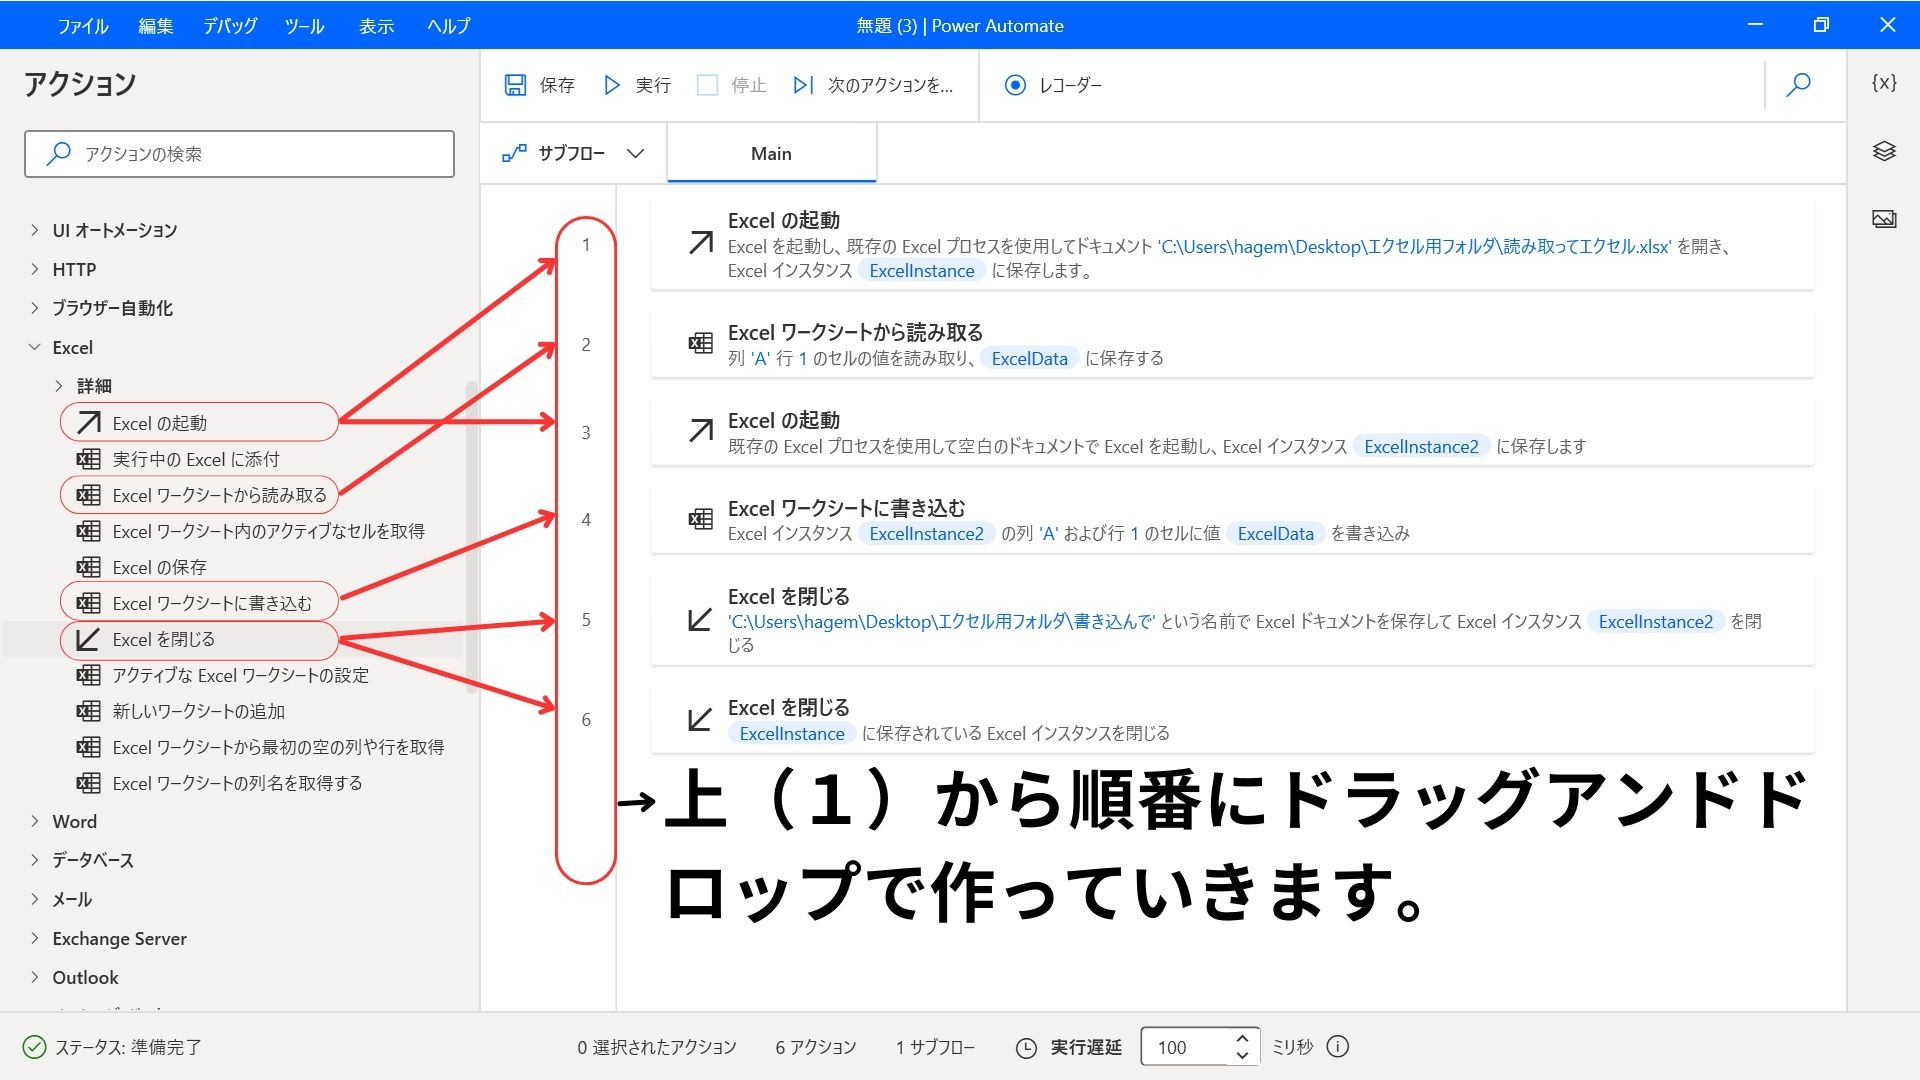1920x1080 pixels.
Task: Click the 実行遅延 info icon
Action: 1338,1046
